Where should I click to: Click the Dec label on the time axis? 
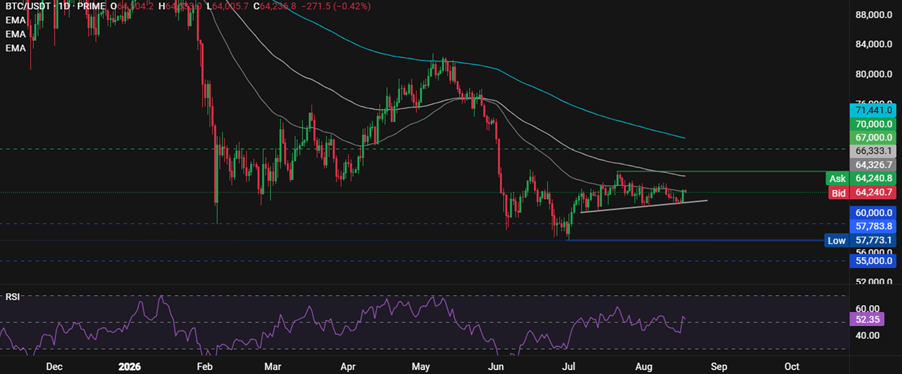click(53, 367)
